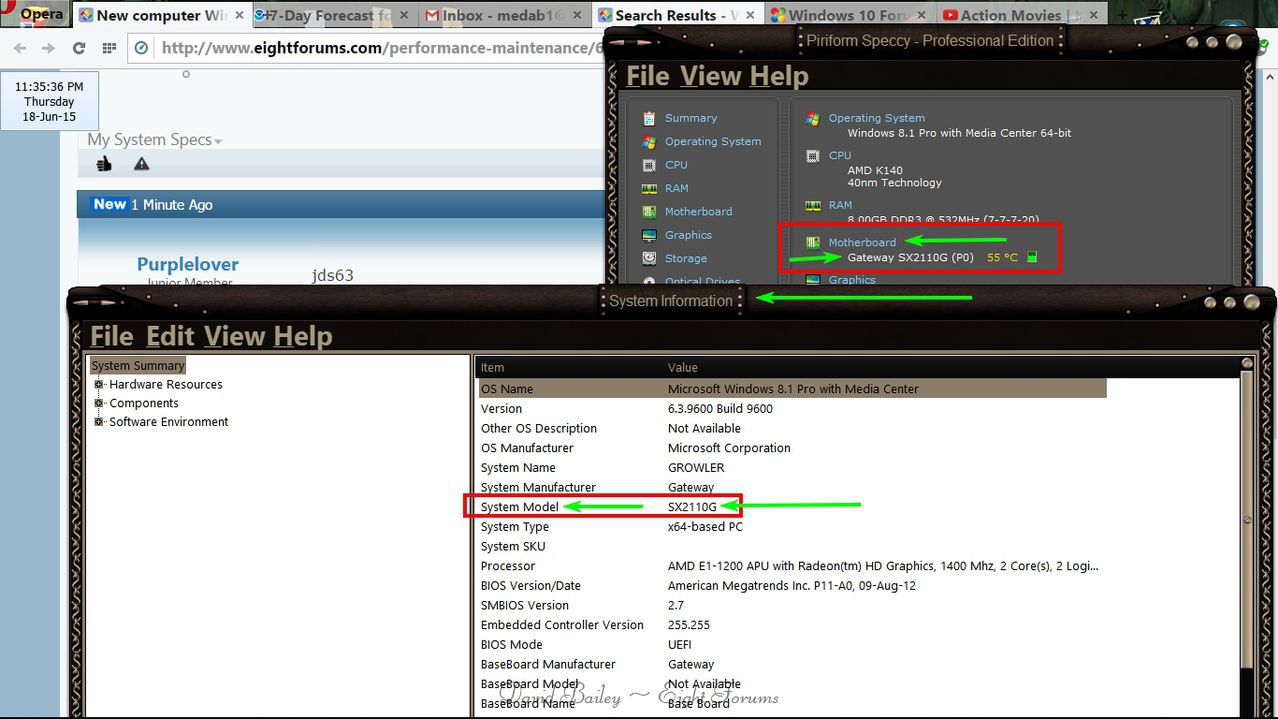Image resolution: width=1278 pixels, height=719 pixels.
Task: Open the Speed Dial grid icon
Action: tap(109, 48)
